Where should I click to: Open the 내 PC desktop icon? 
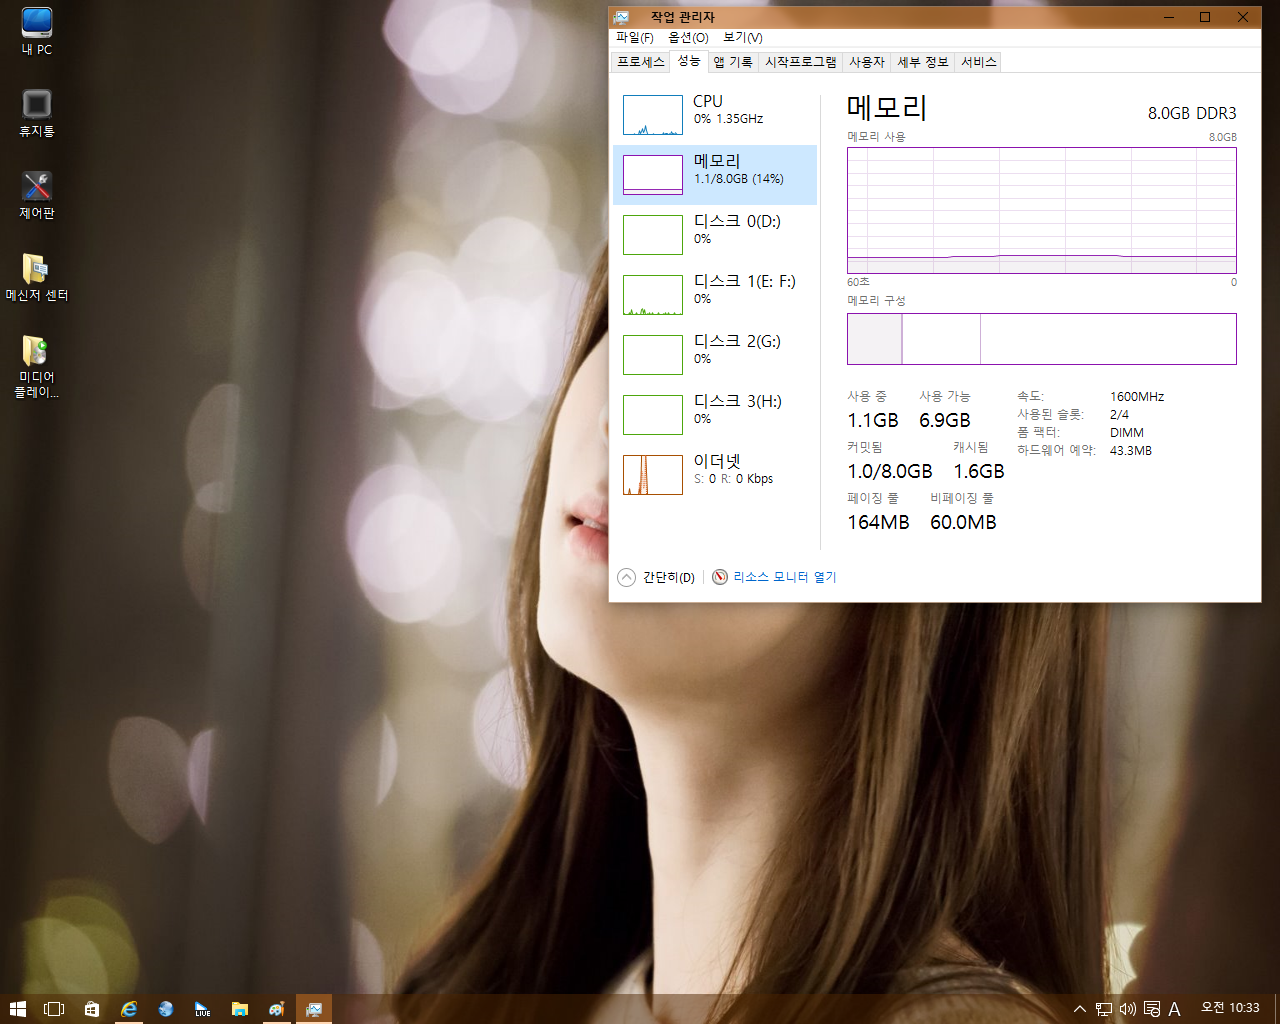pyautogui.click(x=37, y=31)
